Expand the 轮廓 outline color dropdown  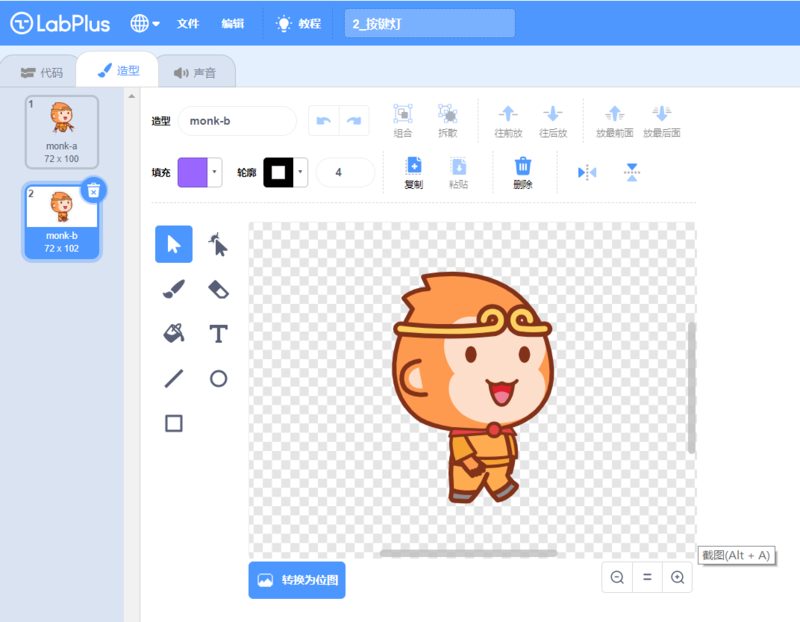pyautogui.click(x=301, y=172)
